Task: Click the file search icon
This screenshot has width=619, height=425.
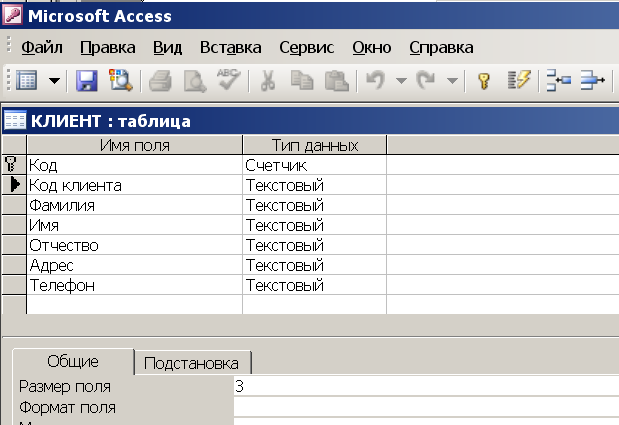Action: coord(121,81)
